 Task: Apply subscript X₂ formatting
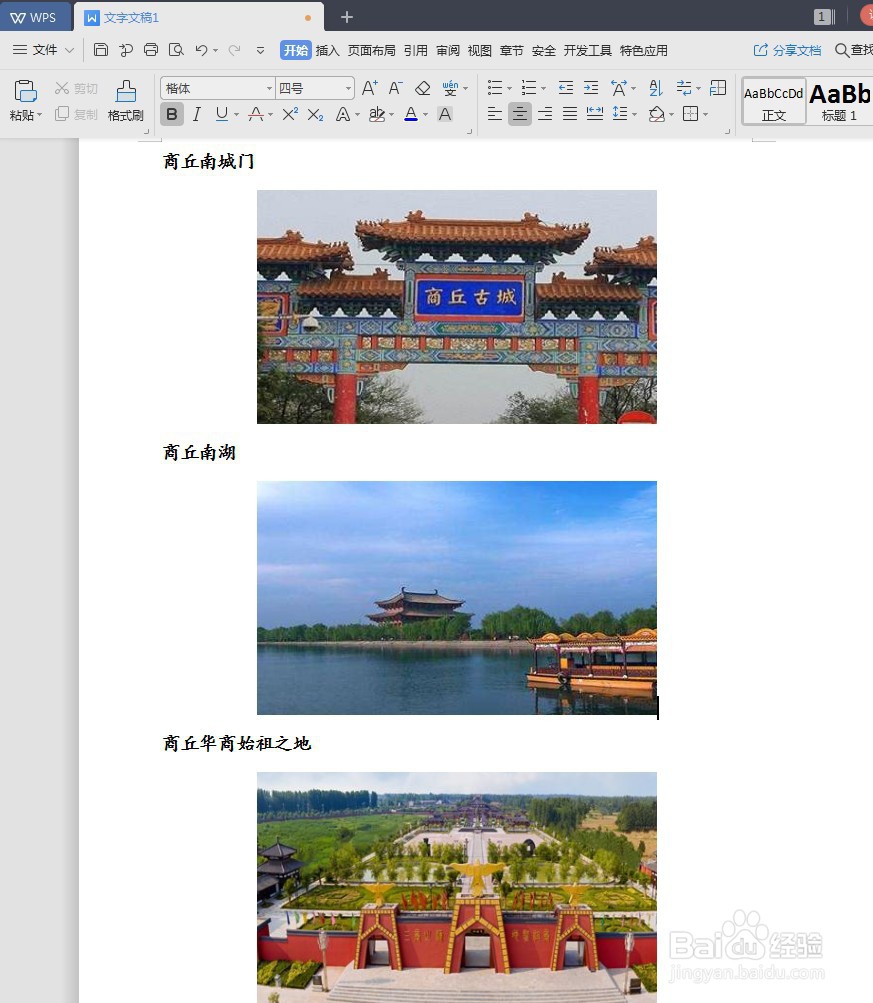click(x=315, y=115)
